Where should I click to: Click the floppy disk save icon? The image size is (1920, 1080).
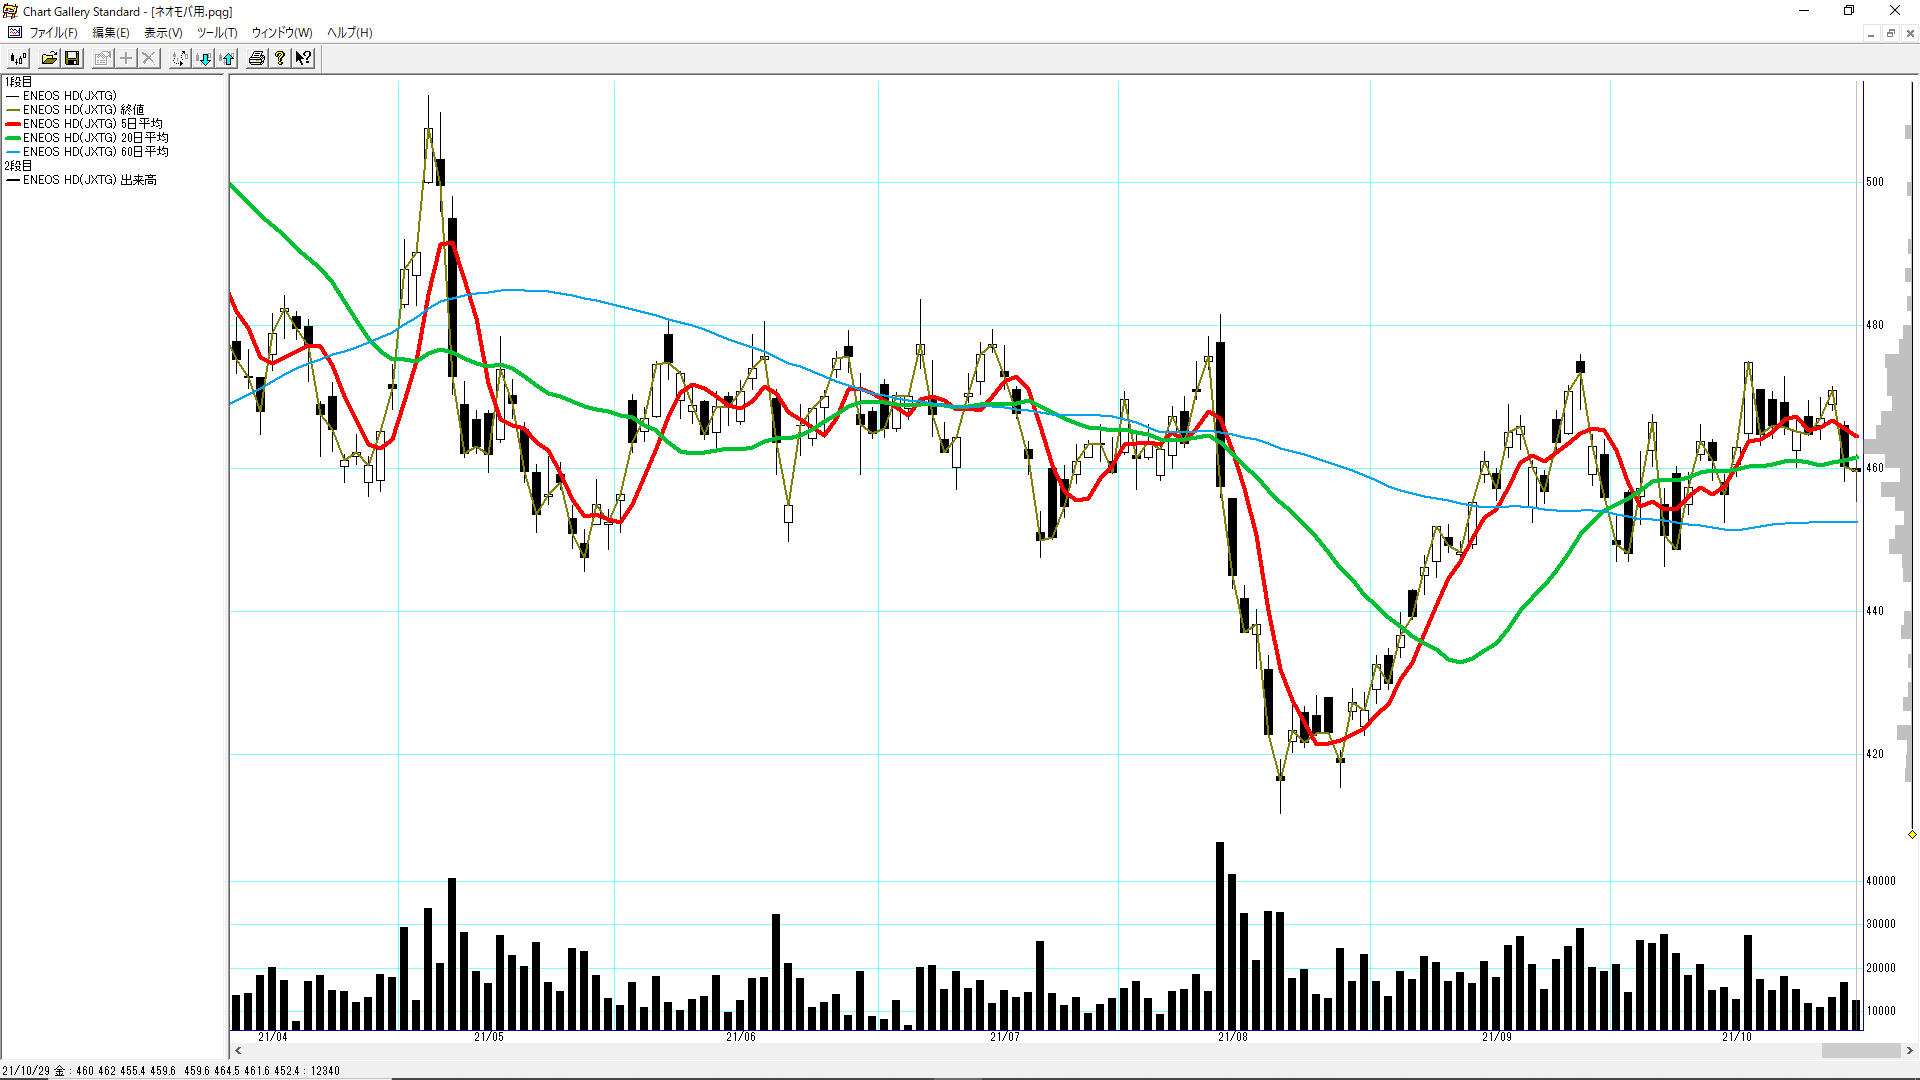72,58
